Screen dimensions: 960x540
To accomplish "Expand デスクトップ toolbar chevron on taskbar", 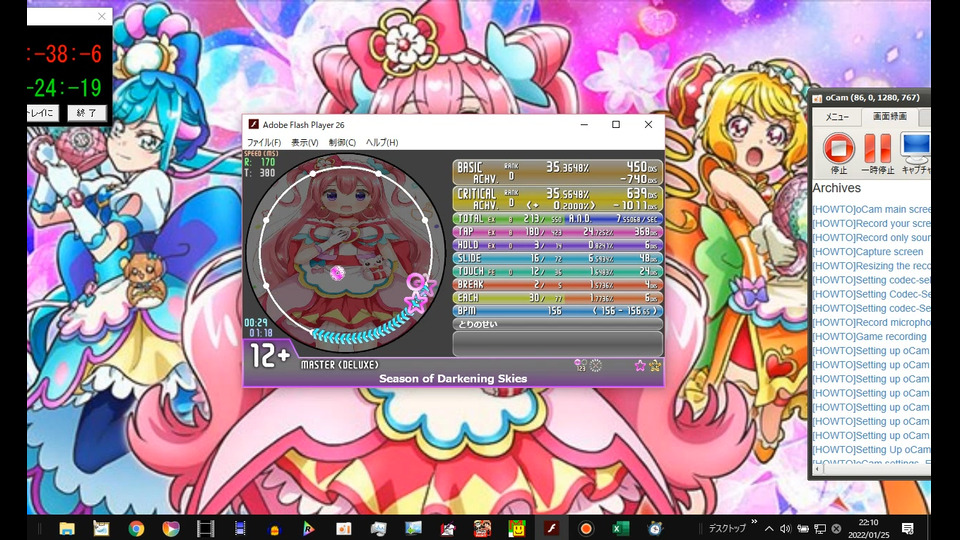I will (754, 522).
